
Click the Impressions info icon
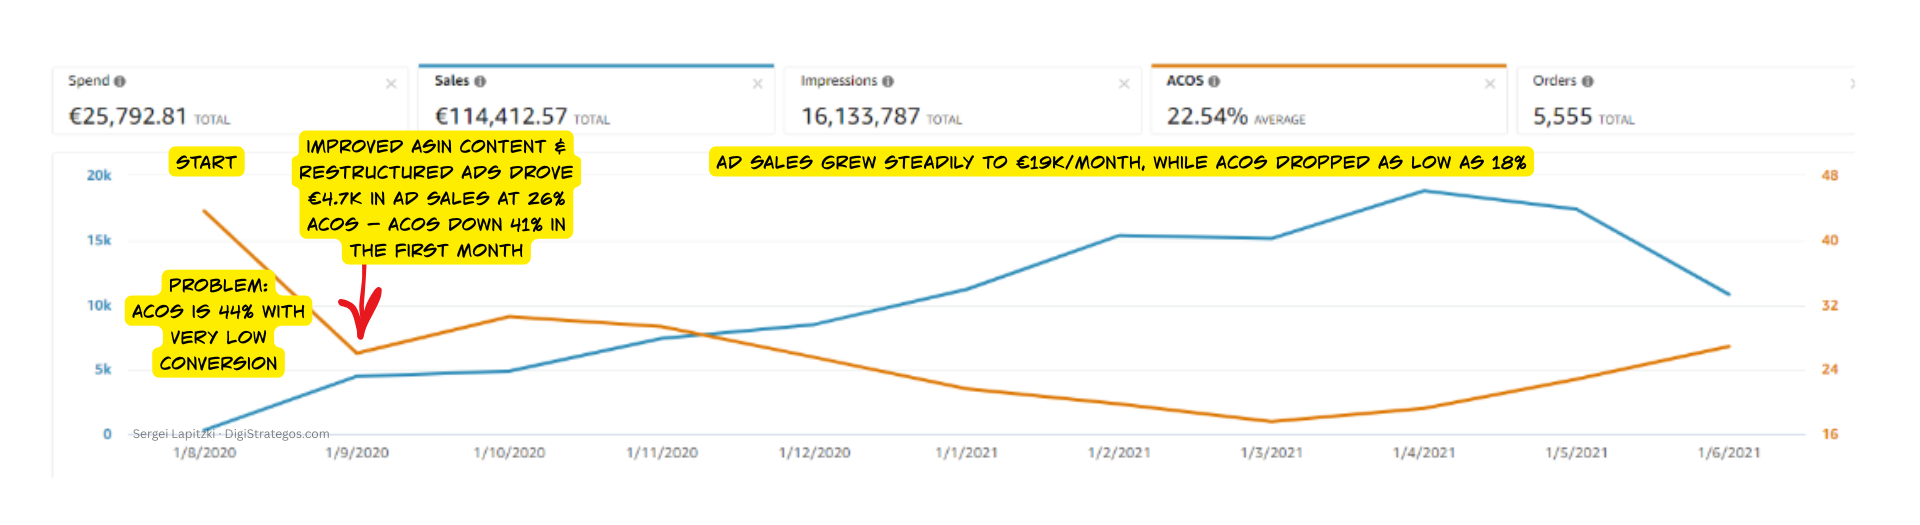(888, 81)
